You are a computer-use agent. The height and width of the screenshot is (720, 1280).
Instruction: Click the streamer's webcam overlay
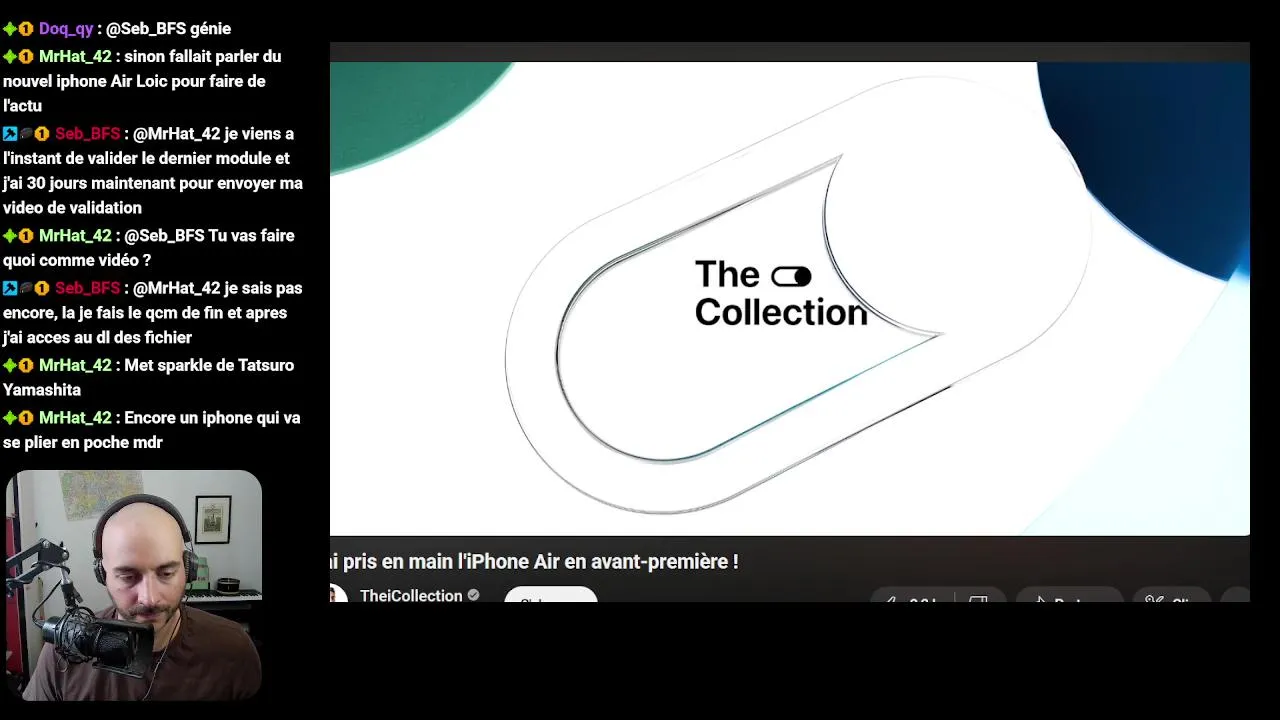134,585
